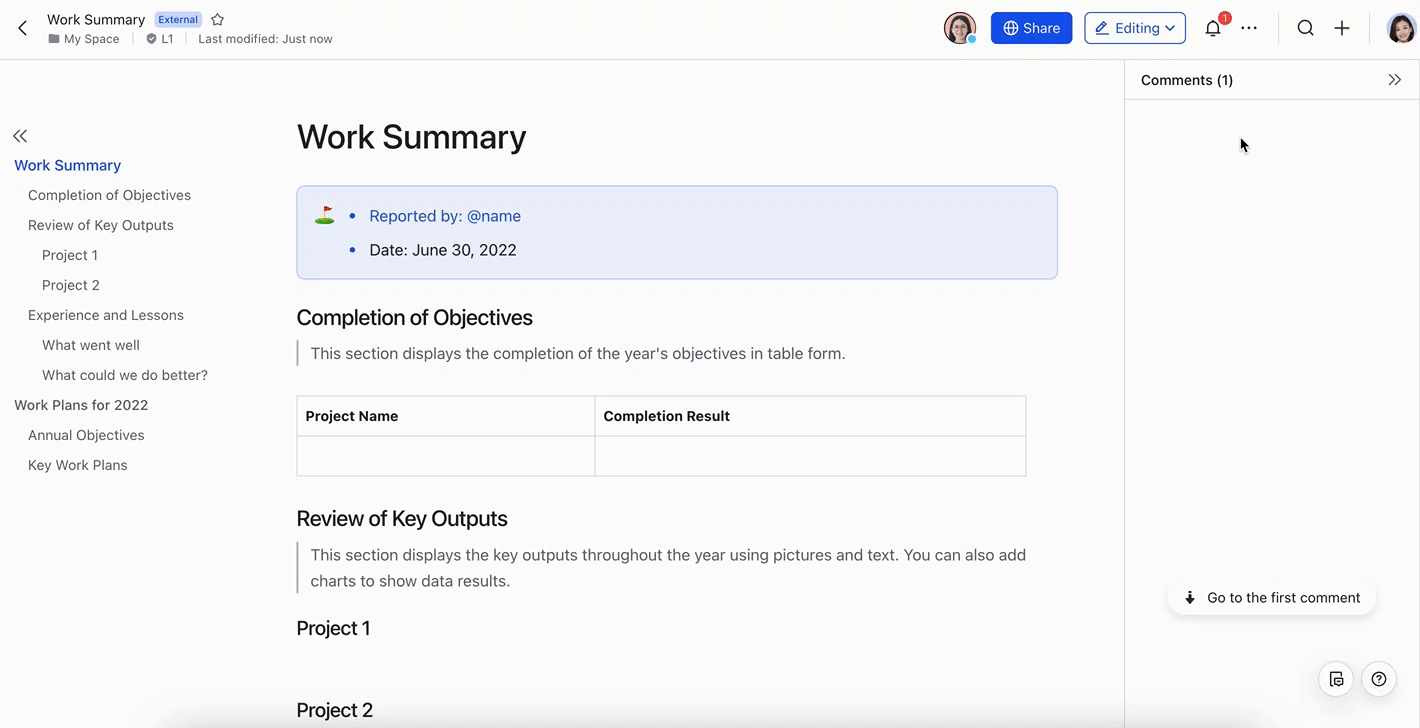Click the Share button
The height and width of the screenshot is (728, 1420).
(1031, 28)
